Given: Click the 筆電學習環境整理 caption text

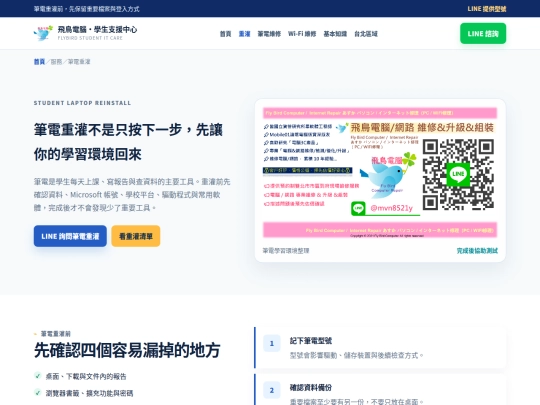Looking at the screenshot, I should (286, 251).
